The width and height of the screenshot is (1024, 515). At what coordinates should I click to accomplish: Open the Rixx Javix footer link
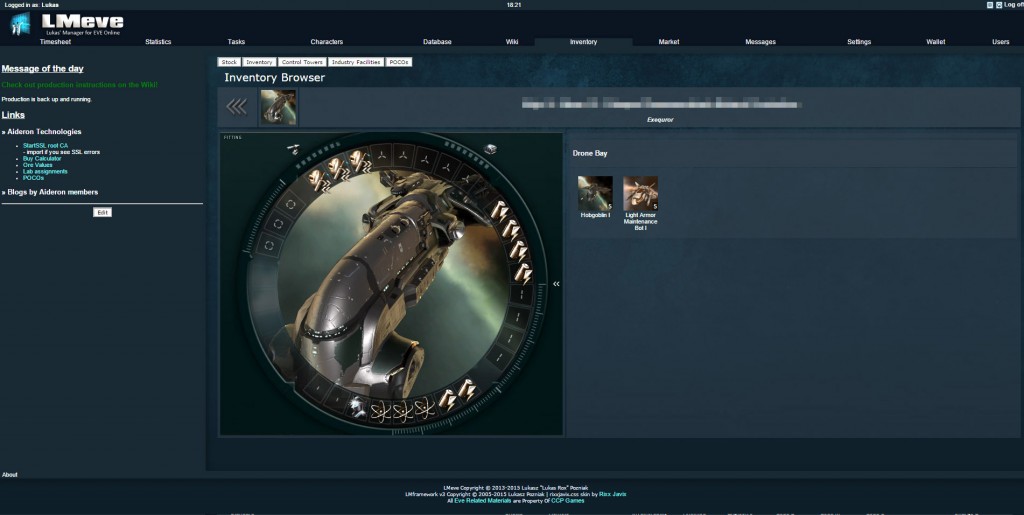click(613, 494)
